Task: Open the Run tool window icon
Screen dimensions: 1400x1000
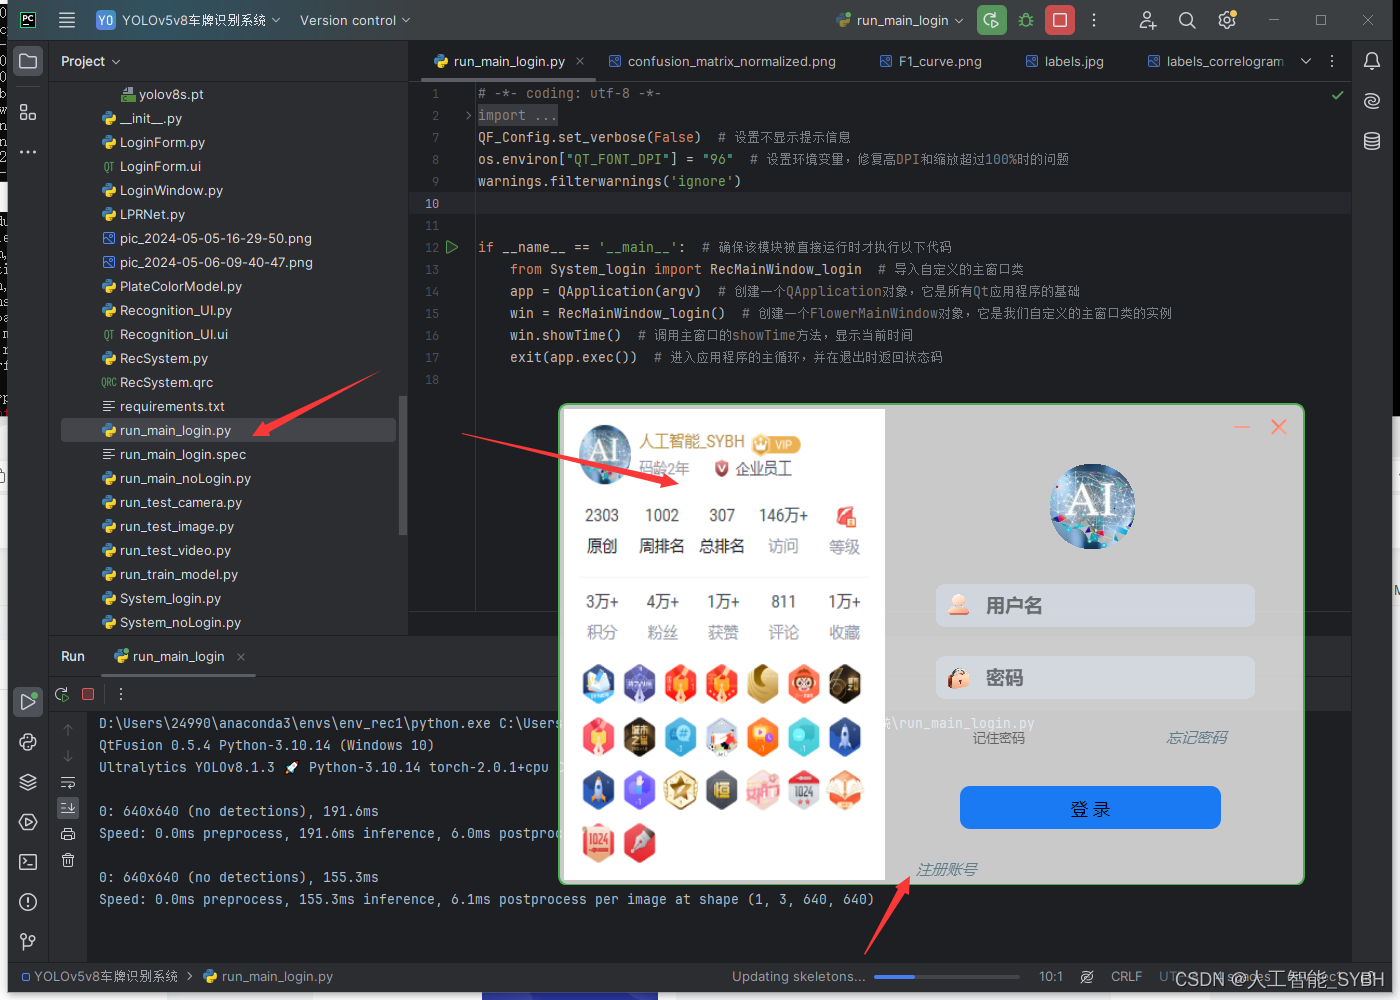Action: (x=28, y=702)
